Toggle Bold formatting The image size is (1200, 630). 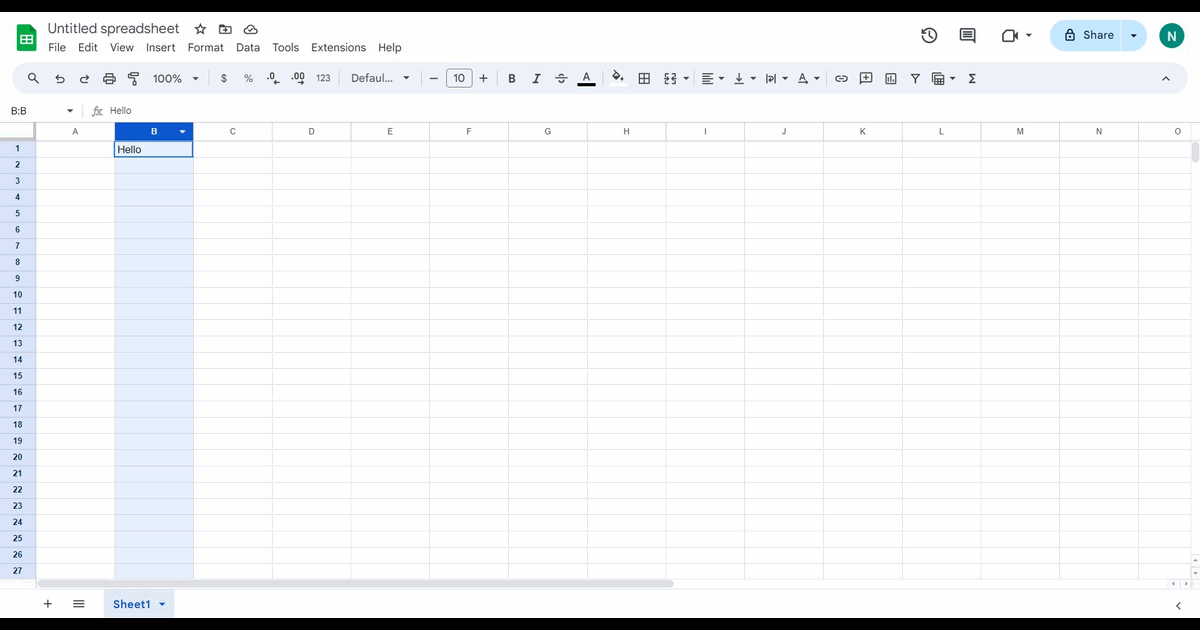point(512,78)
